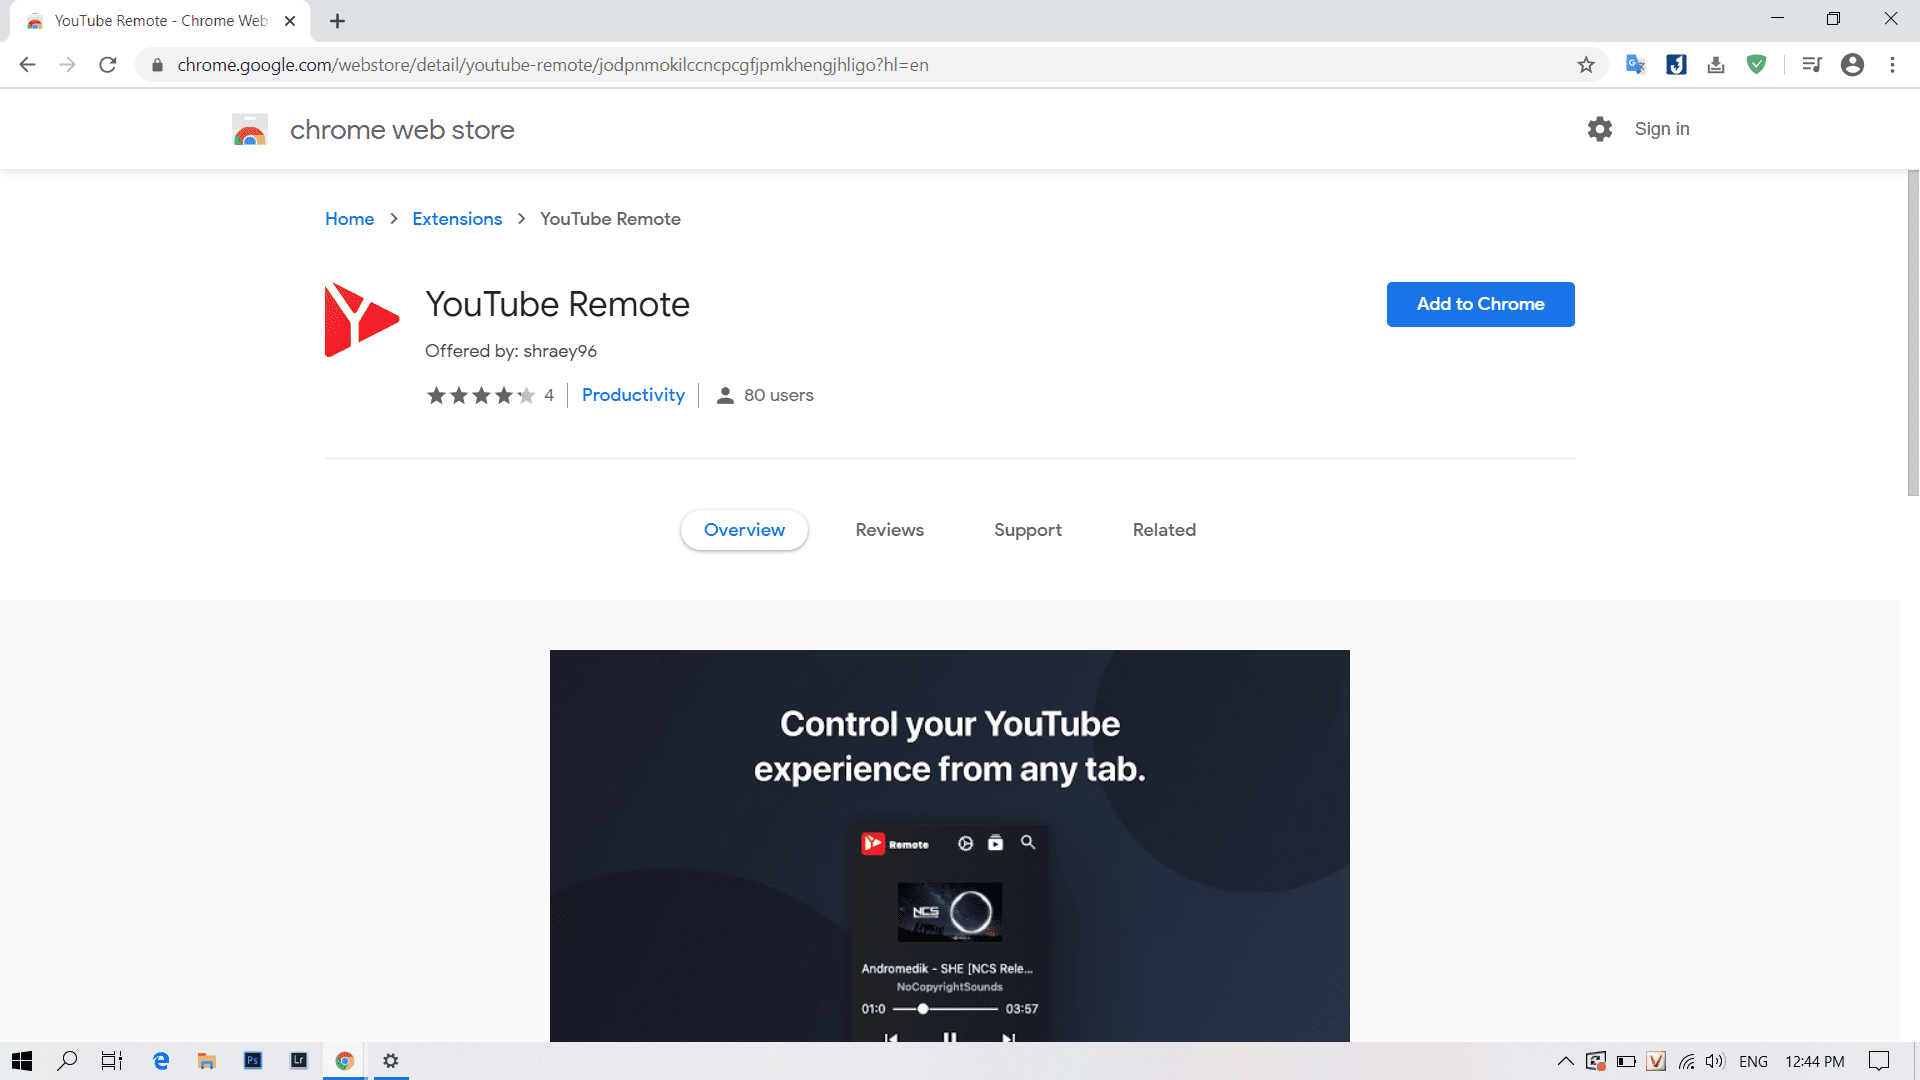Screen dimensions: 1920x1080
Task: Click the Add to Chrome button
Action: 1480,304
